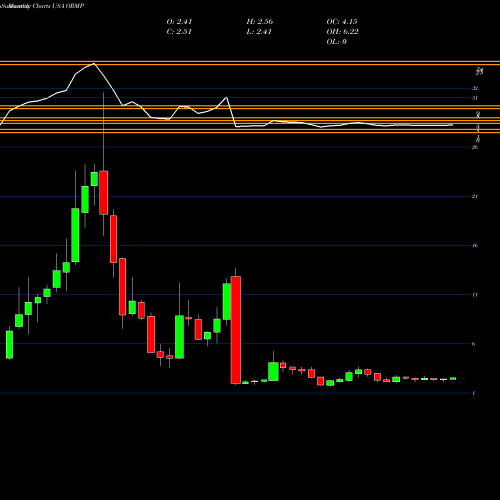
Task: Click the price axis label 1 at bottom
Action: coord(474,393)
